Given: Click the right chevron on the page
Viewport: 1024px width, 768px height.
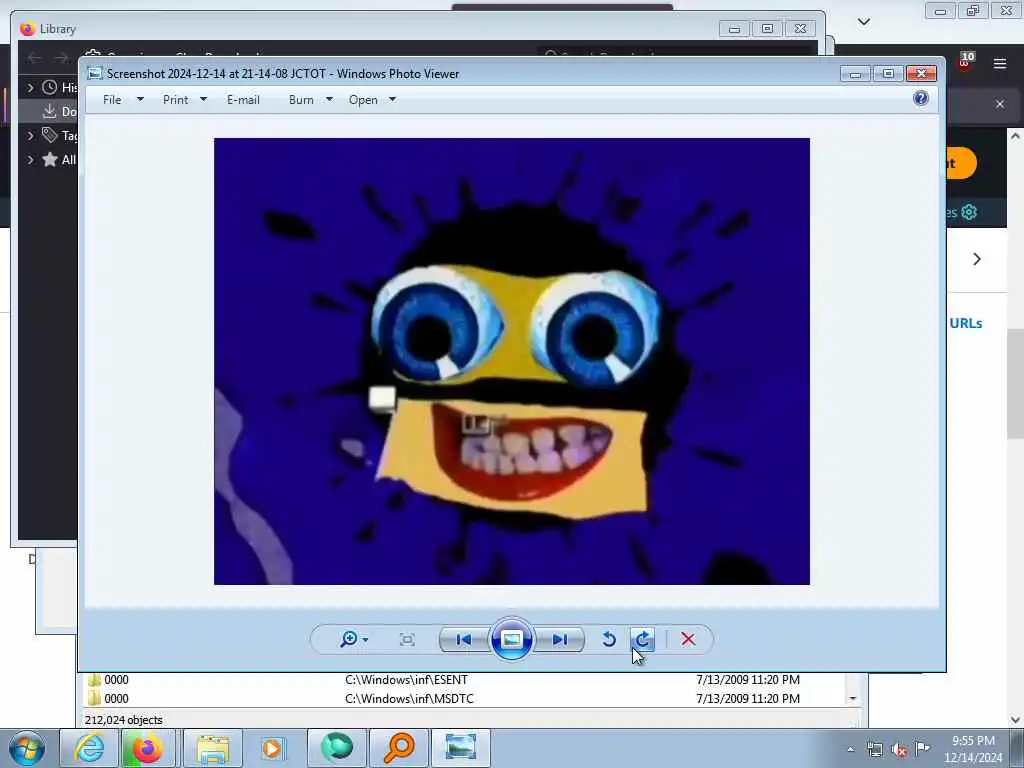Looking at the screenshot, I should tap(977, 259).
